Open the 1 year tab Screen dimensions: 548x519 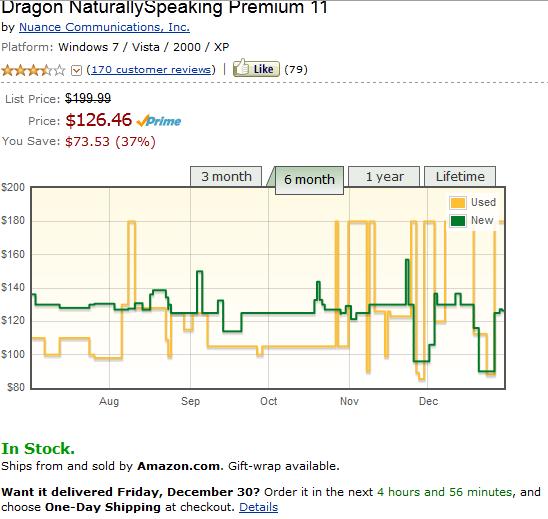[x=384, y=176]
